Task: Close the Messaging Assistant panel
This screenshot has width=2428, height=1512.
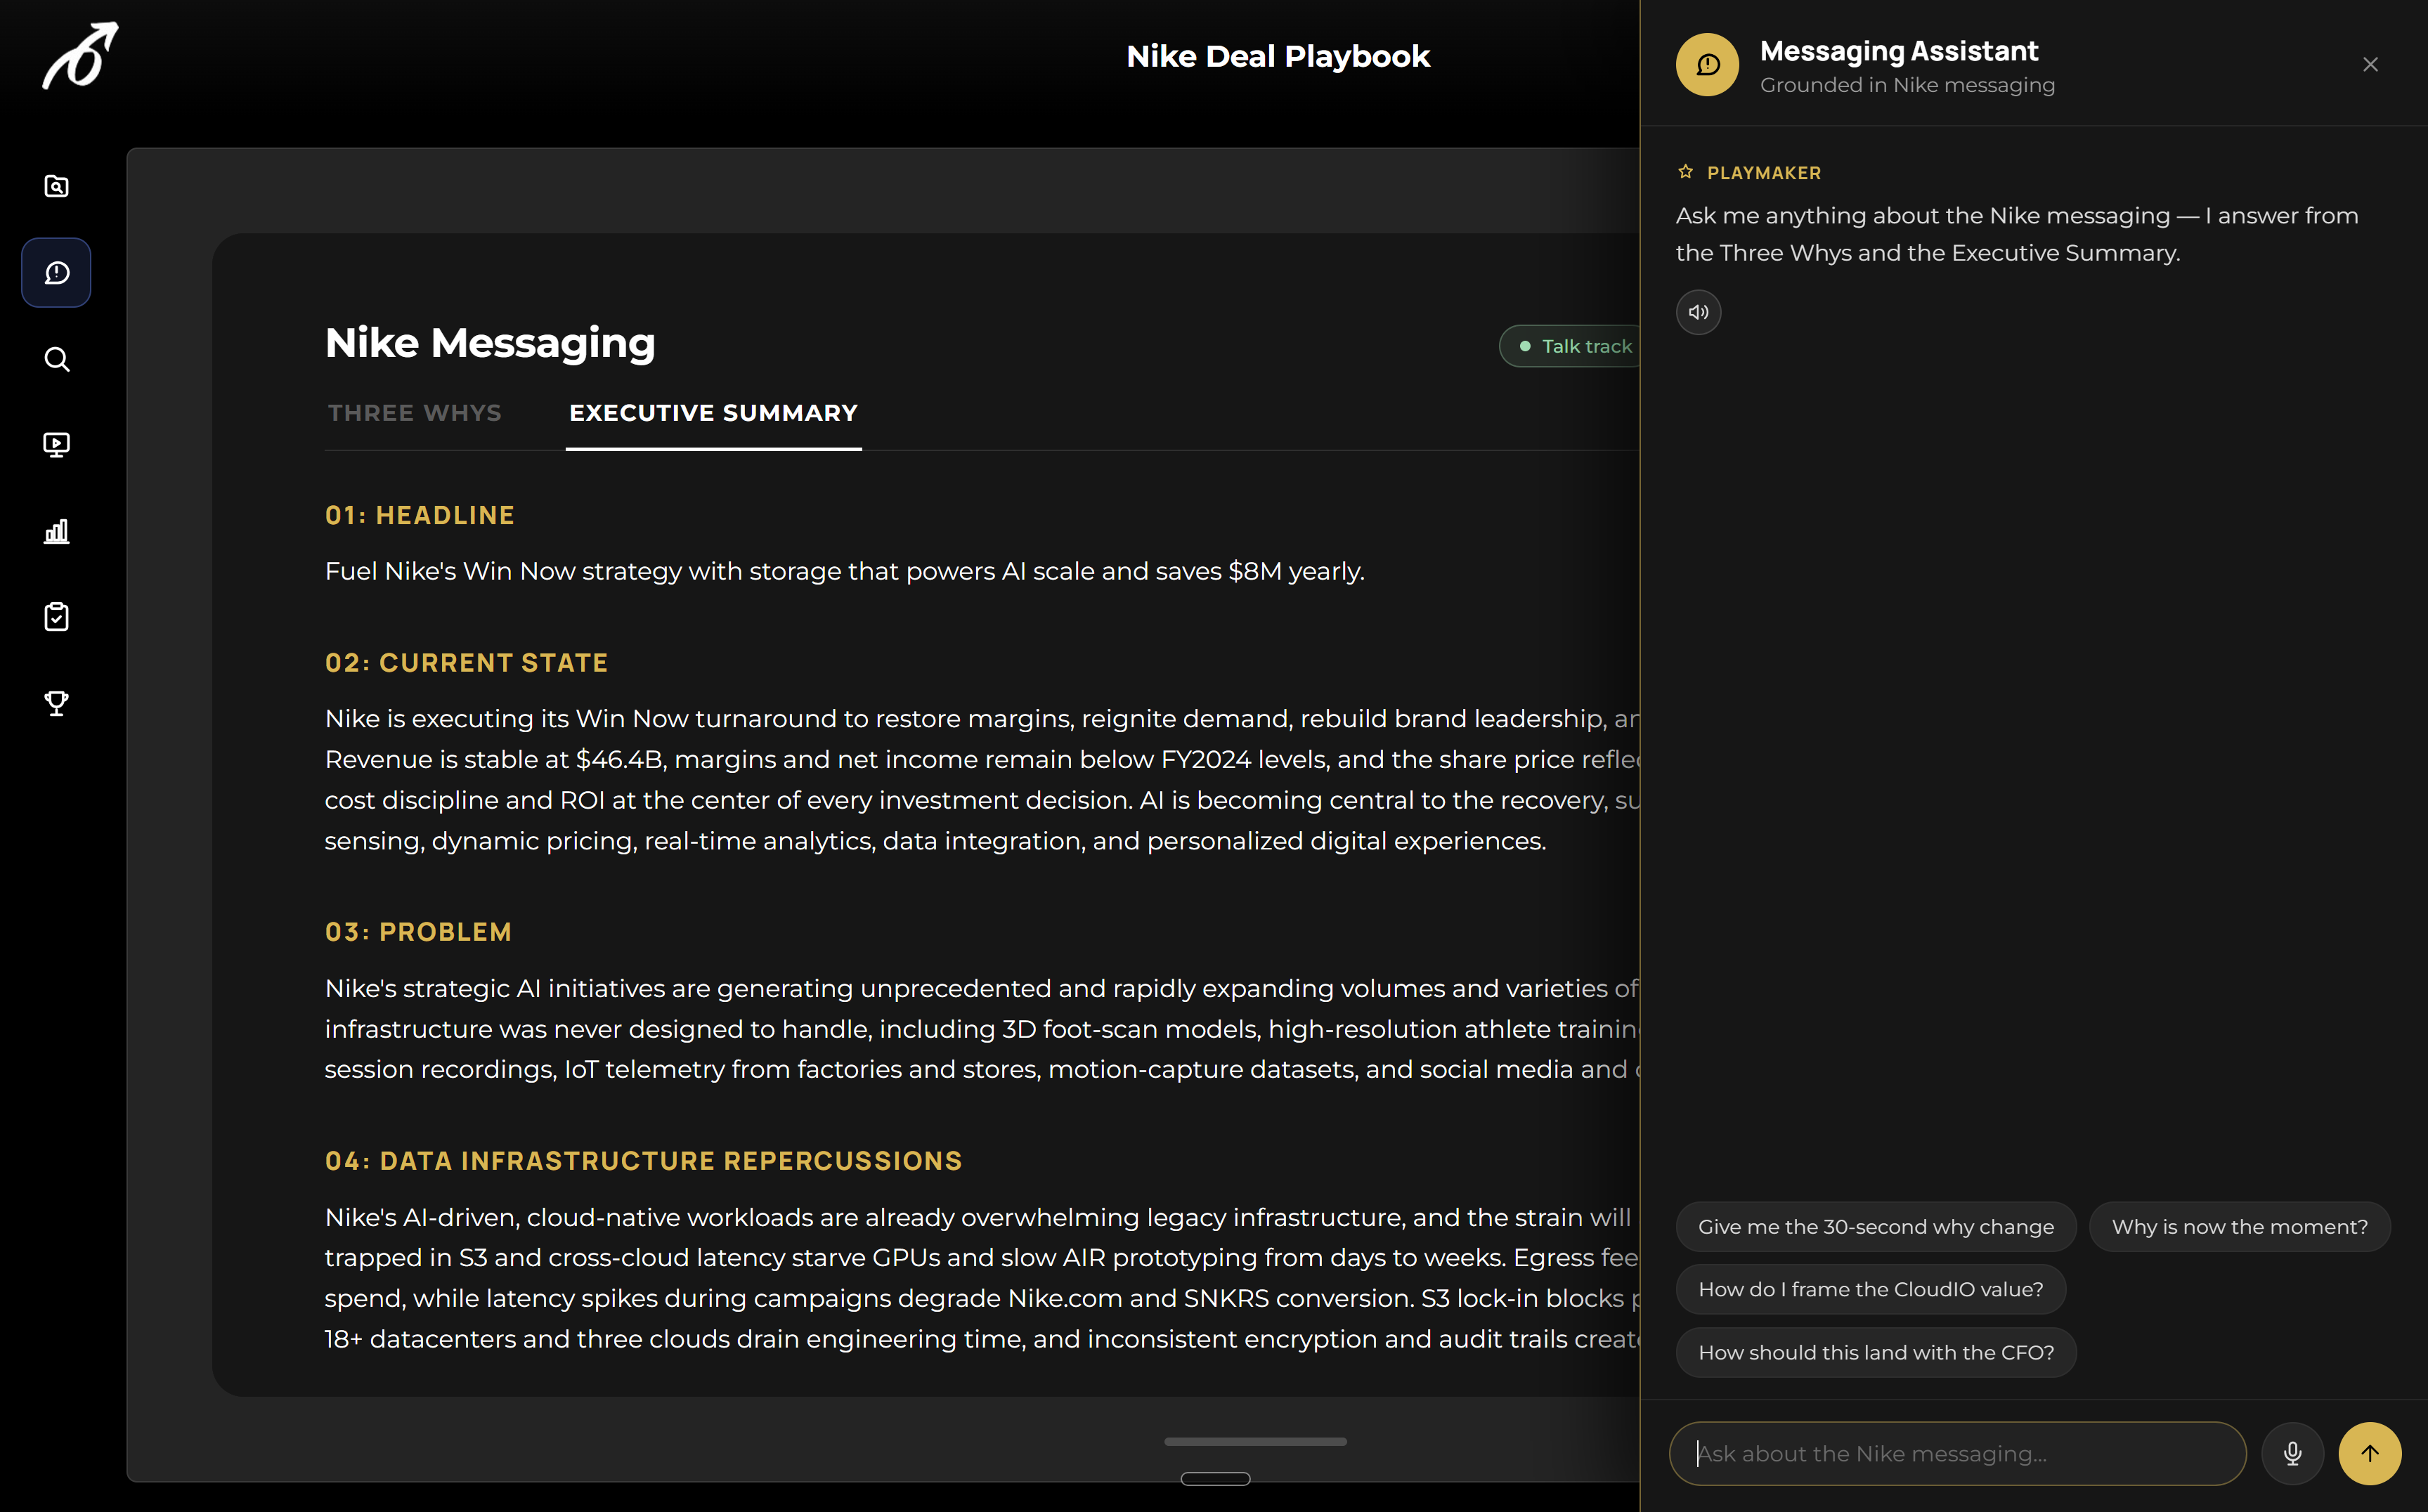Action: (x=2370, y=65)
